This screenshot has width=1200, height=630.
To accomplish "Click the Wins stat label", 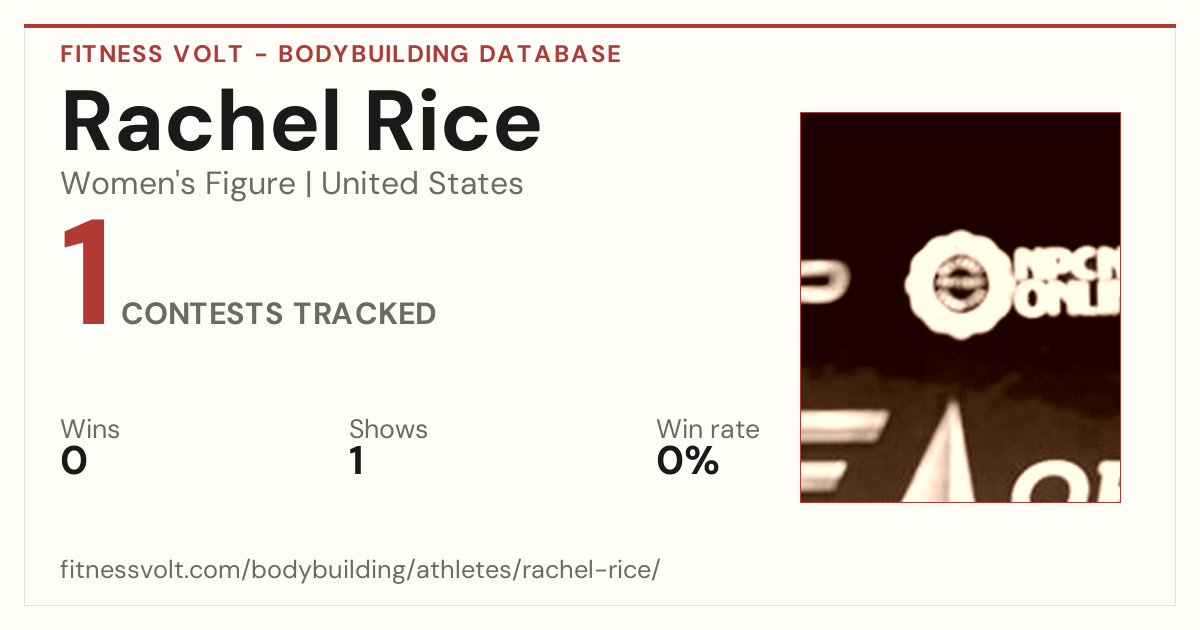I will [90, 429].
